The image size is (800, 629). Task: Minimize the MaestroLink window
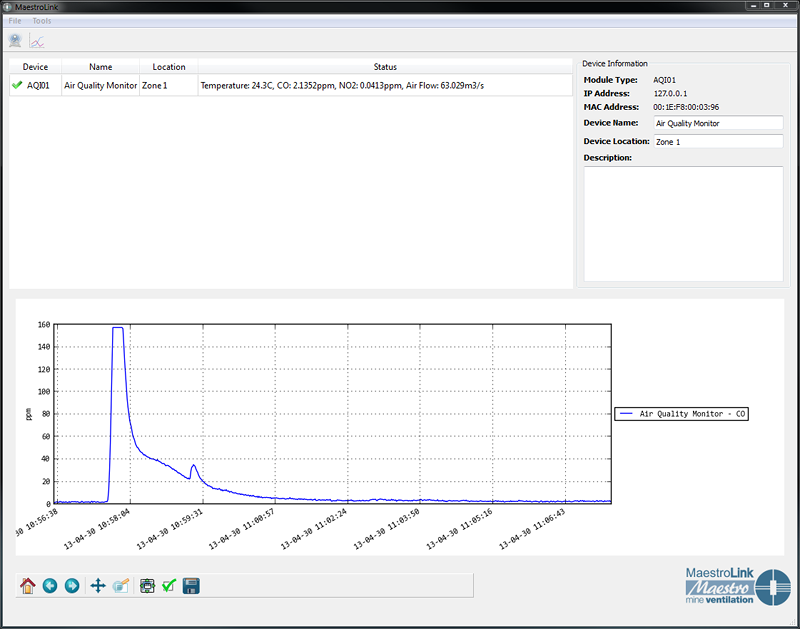tap(753, 6)
